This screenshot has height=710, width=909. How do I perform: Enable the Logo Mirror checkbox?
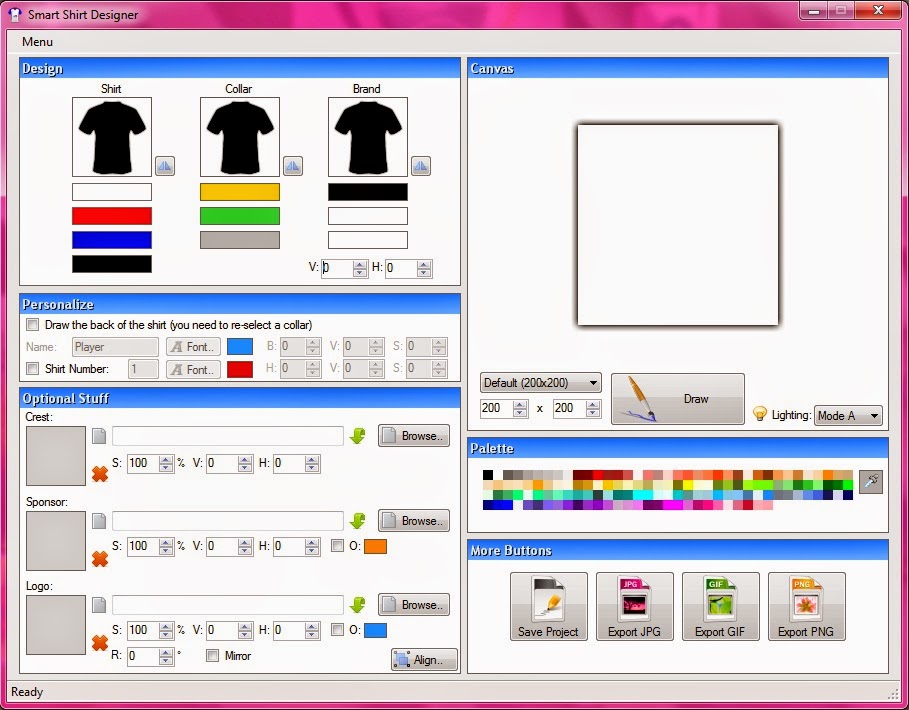212,656
